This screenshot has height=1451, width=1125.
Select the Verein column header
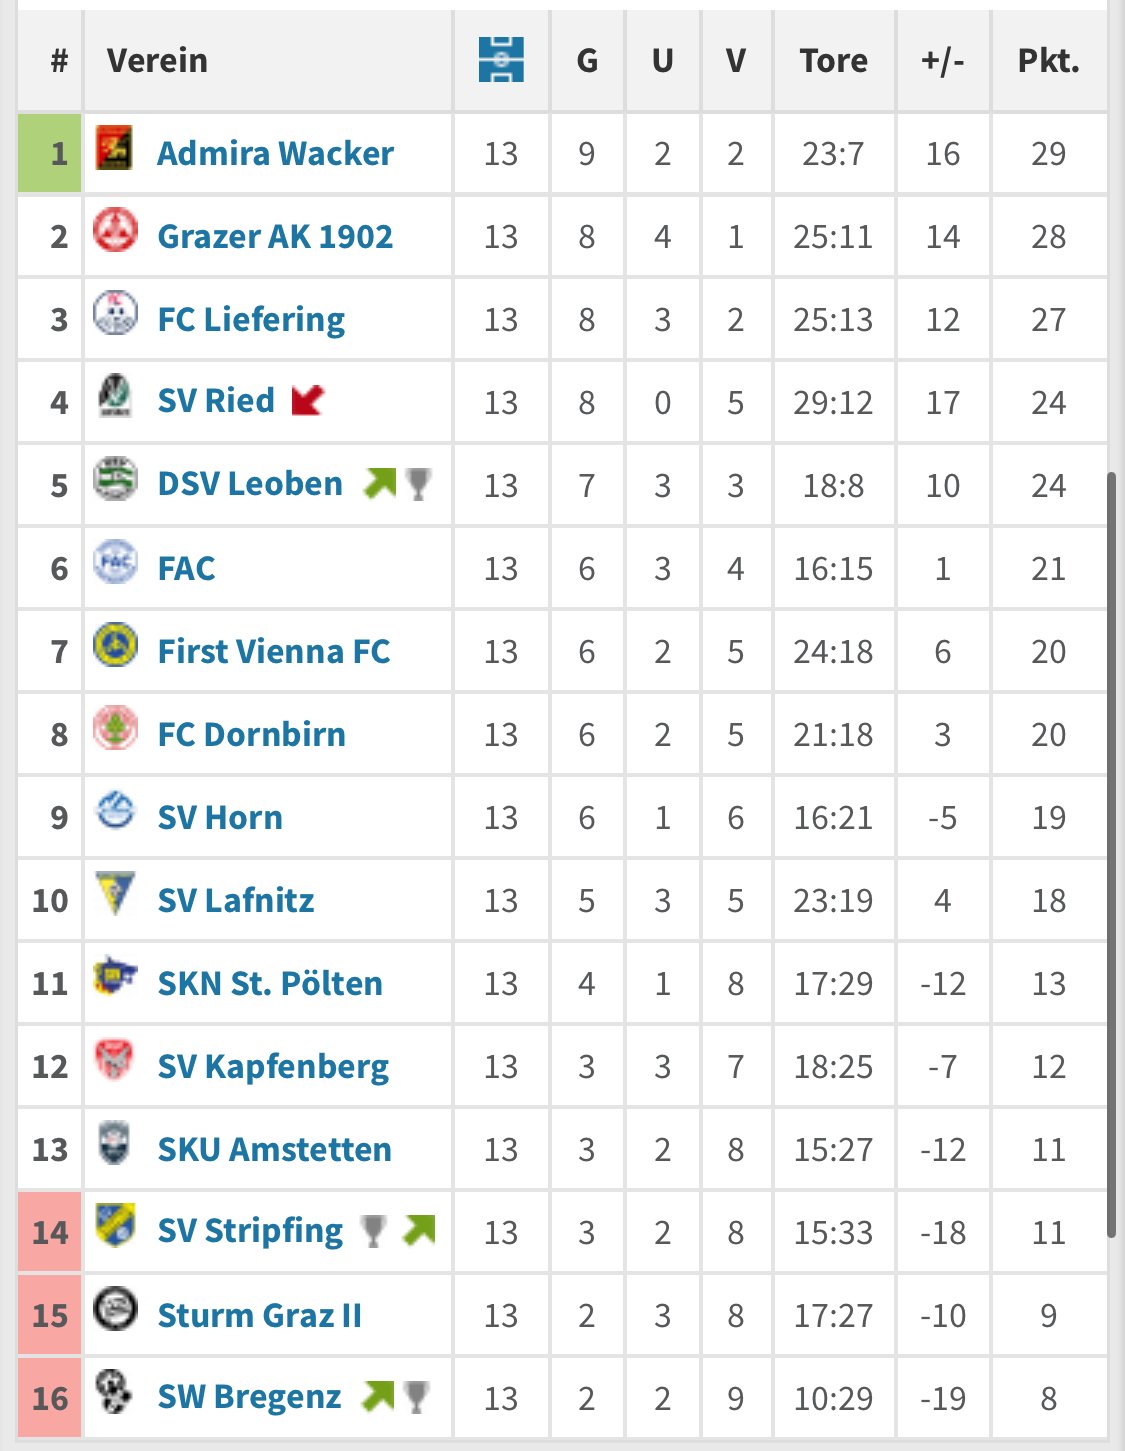(x=157, y=61)
